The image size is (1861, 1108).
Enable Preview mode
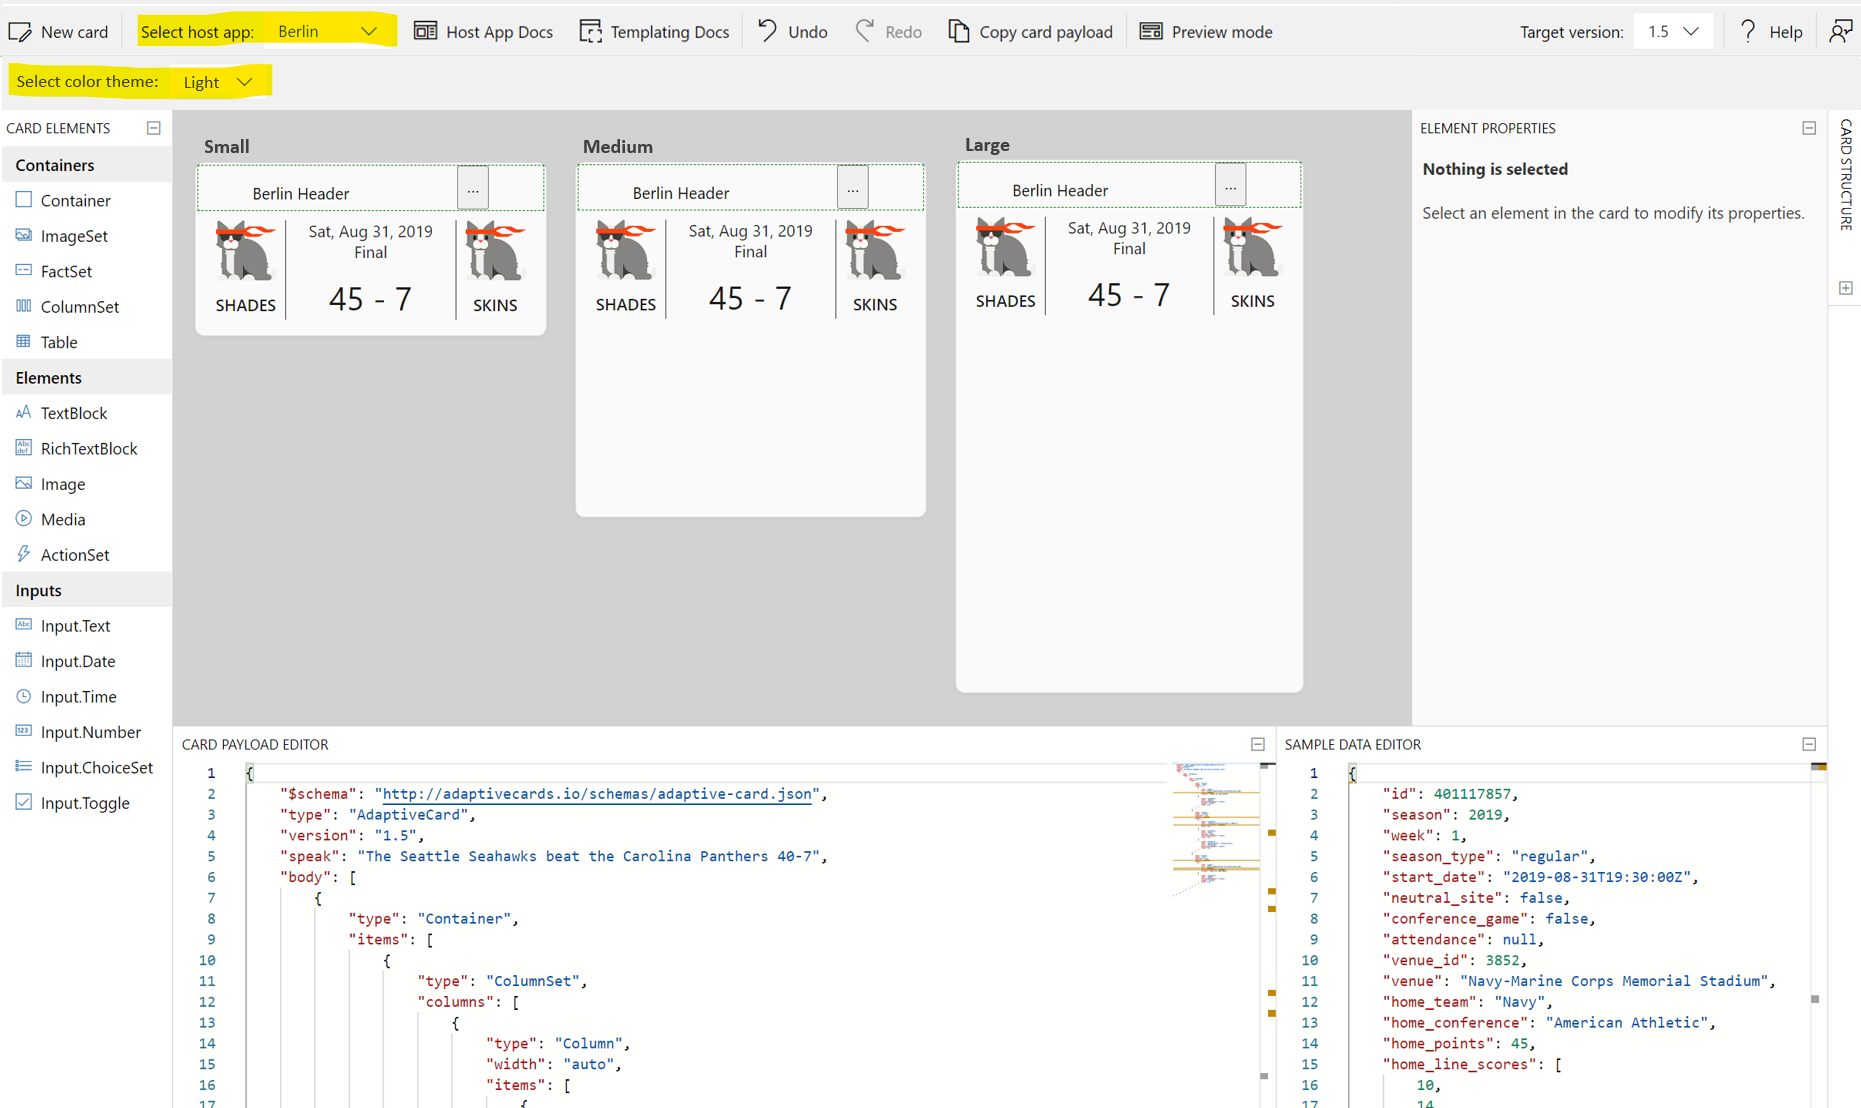coord(1205,31)
